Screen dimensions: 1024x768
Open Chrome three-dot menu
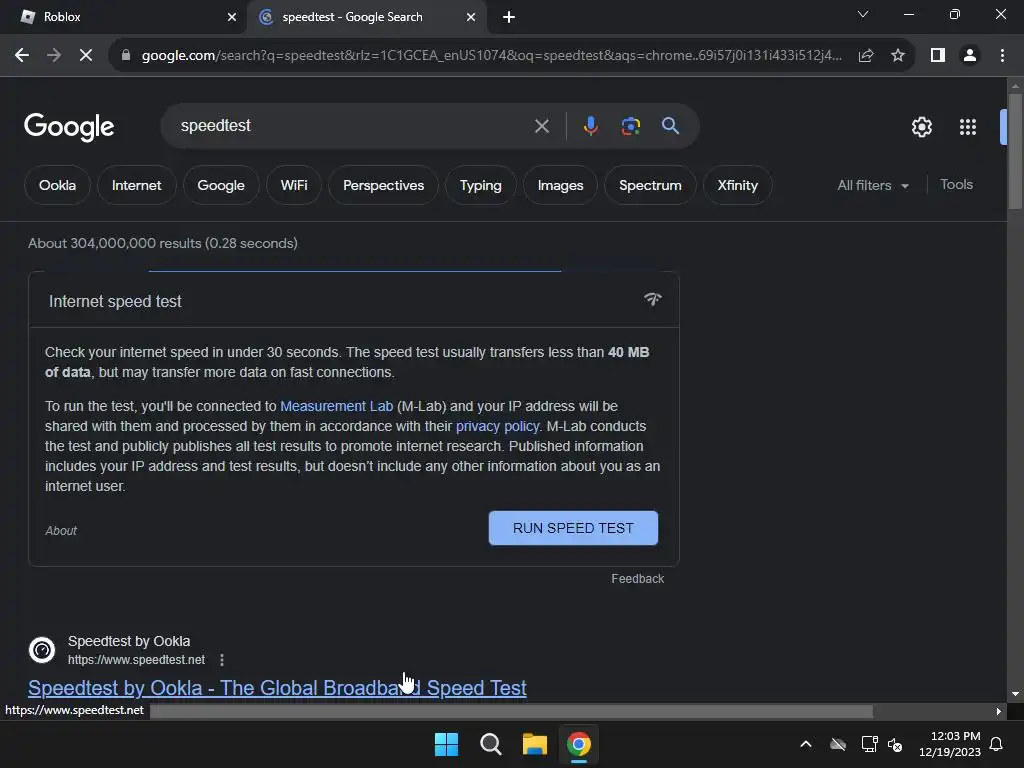point(1002,56)
